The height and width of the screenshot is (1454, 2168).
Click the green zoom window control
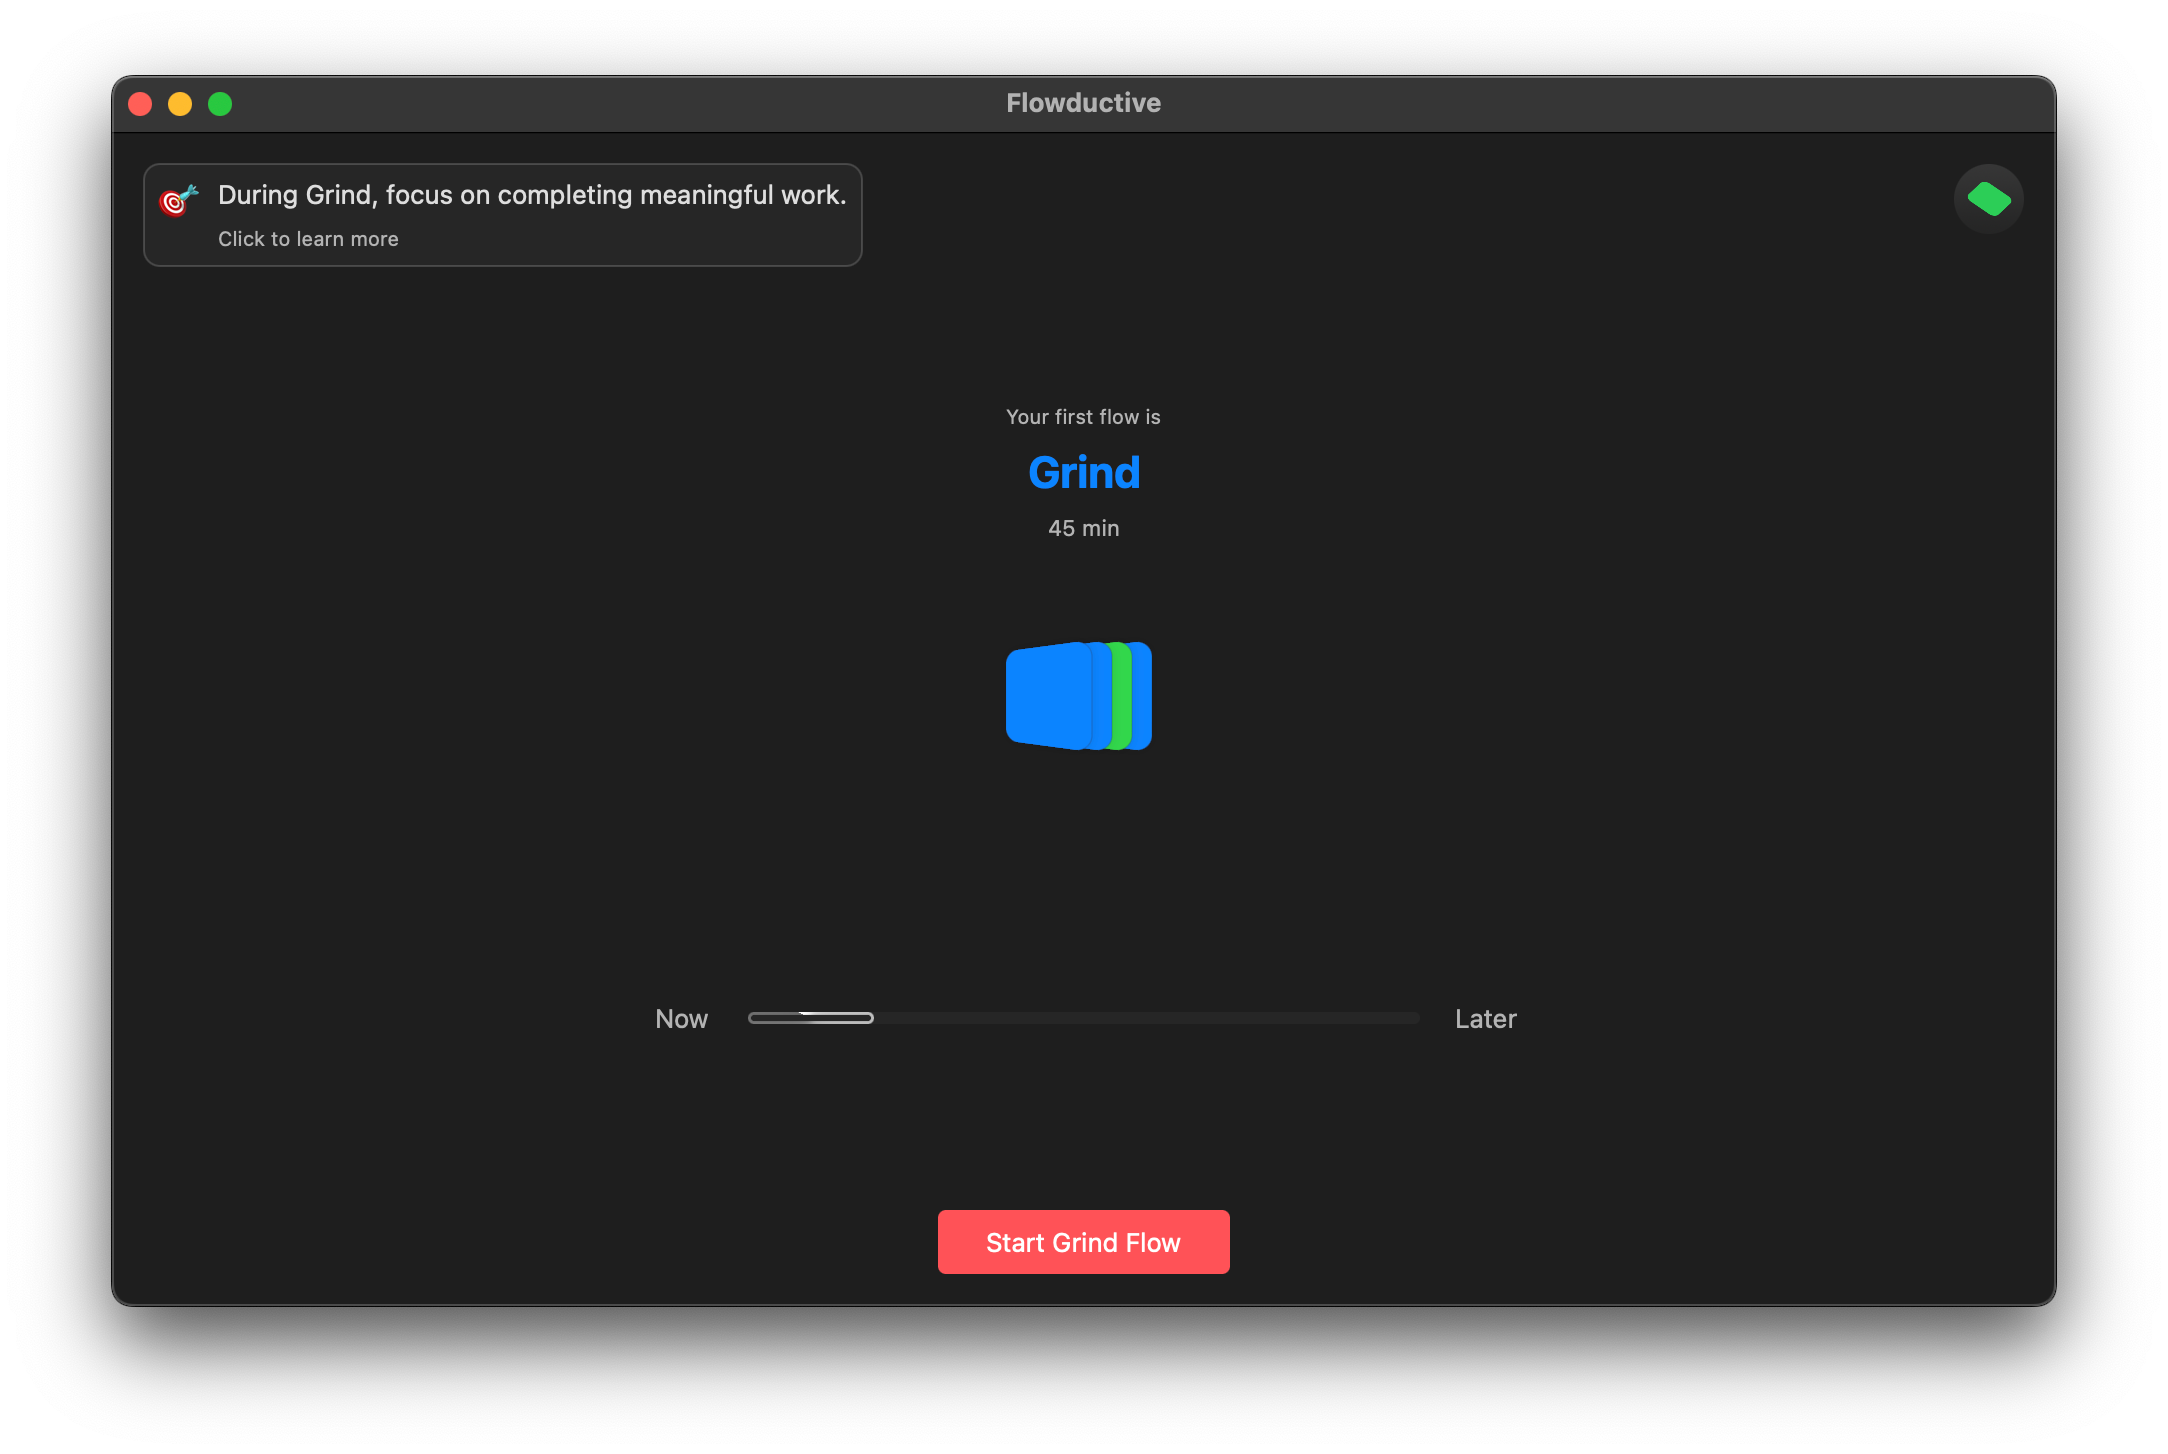click(x=220, y=103)
